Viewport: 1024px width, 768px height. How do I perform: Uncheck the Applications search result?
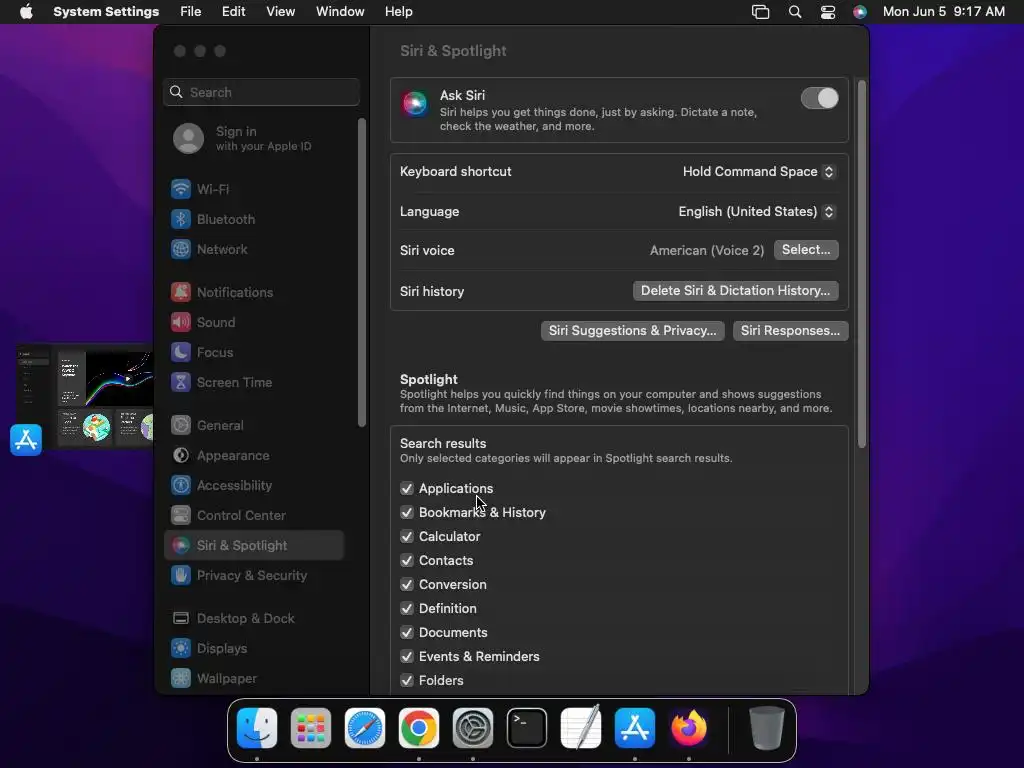click(407, 488)
